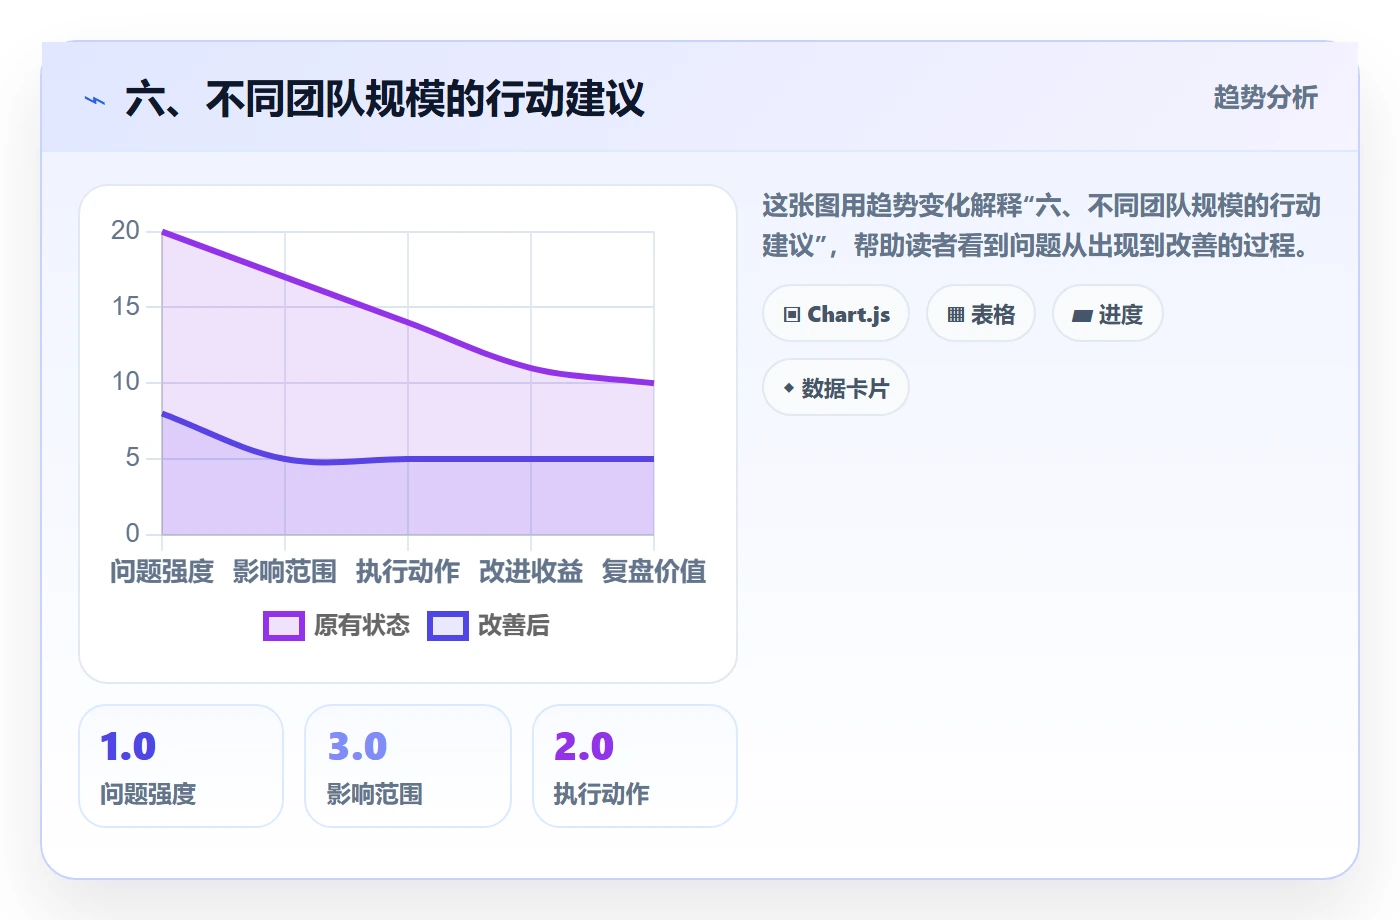This screenshot has height=920, width=1400.
Task: Open the 1.0 问题强度 data card
Action: click(181, 766)
